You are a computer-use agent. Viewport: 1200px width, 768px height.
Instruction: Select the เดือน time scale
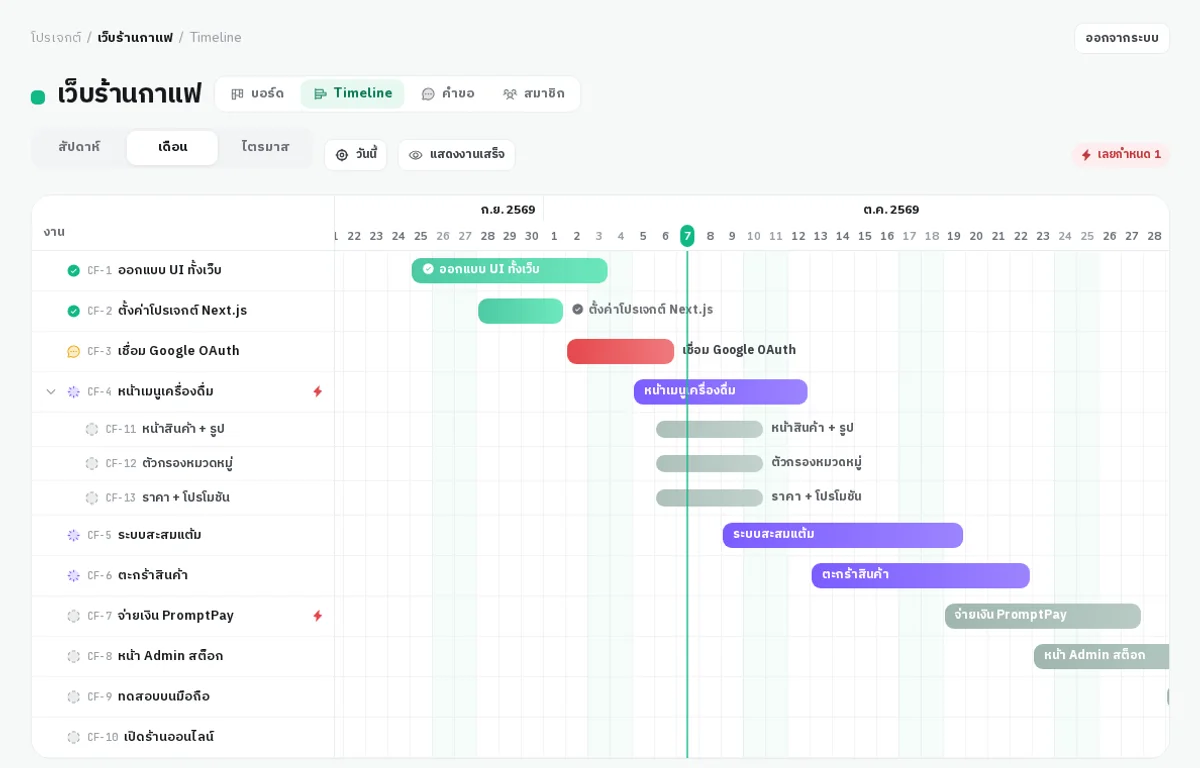pos(172,148)
